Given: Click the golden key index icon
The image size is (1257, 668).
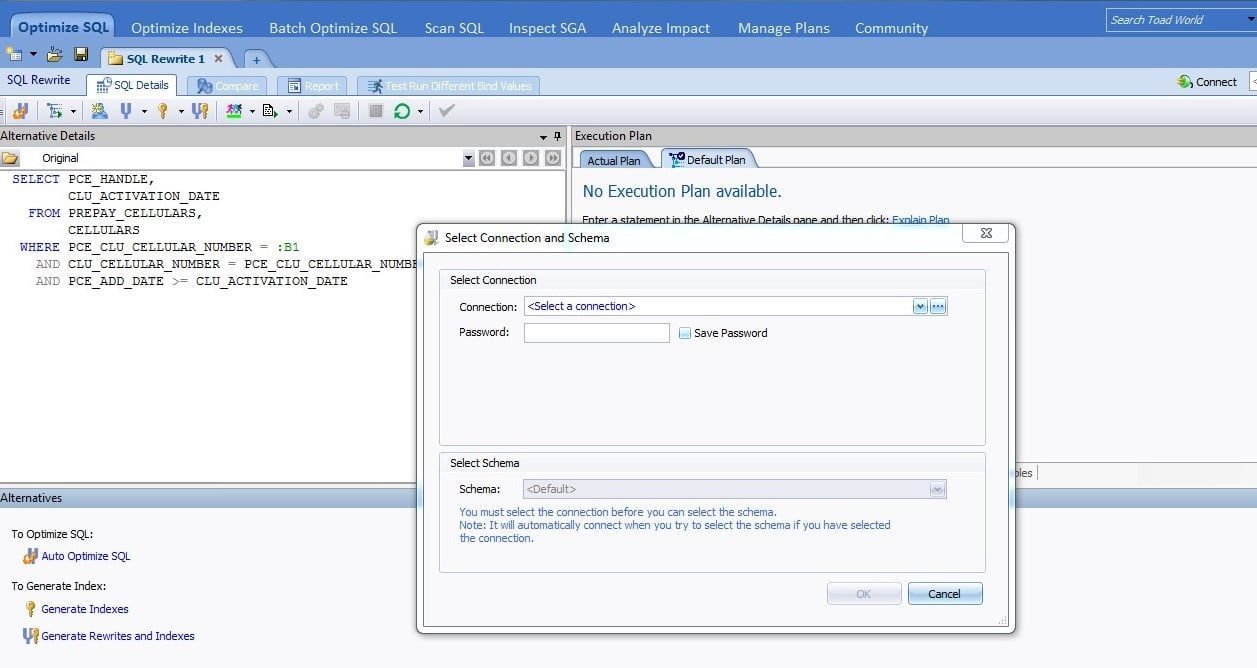Looking at the screenshot, I should pyautogui.click(x=162, y=111).
